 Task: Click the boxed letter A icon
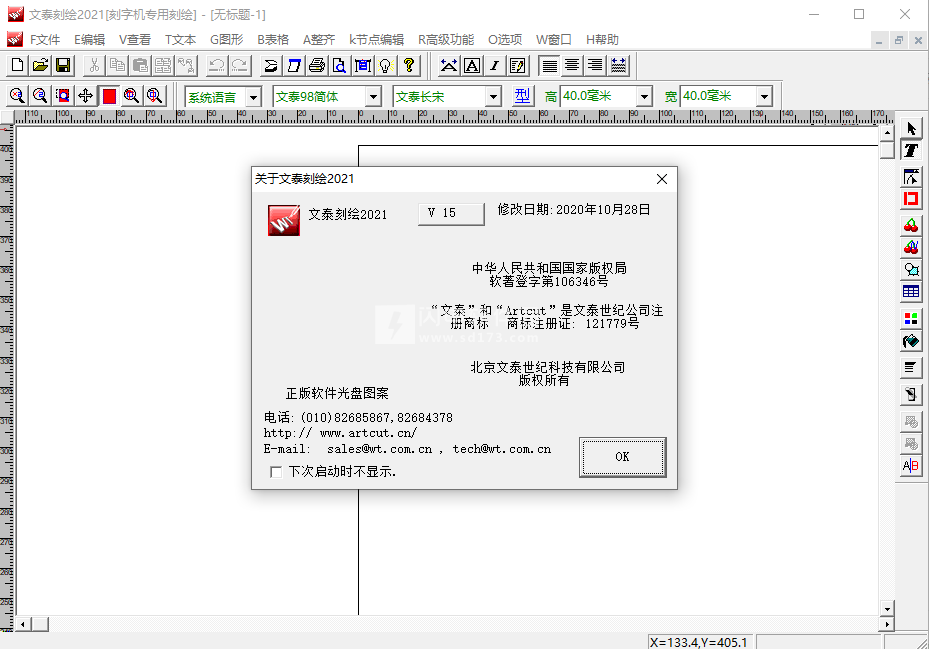(x=472, y=65)
